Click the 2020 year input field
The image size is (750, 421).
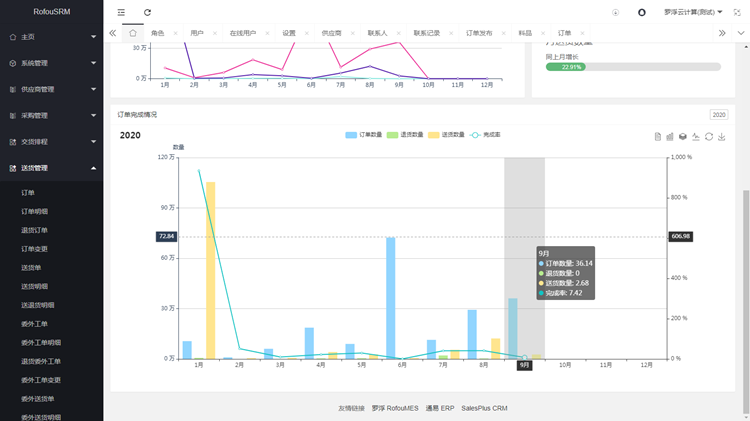point(718,115)
